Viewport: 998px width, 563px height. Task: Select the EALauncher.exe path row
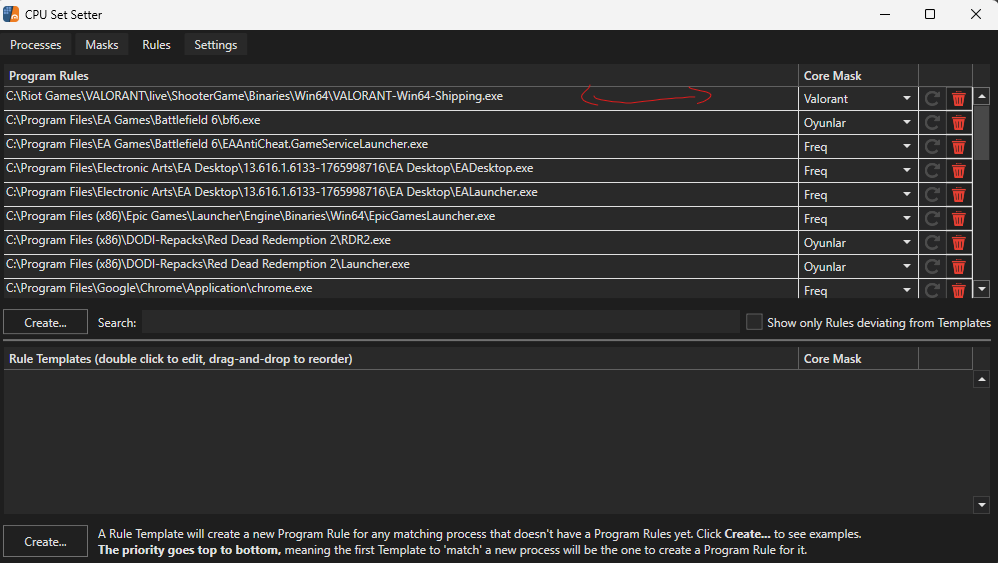(401, 195)
